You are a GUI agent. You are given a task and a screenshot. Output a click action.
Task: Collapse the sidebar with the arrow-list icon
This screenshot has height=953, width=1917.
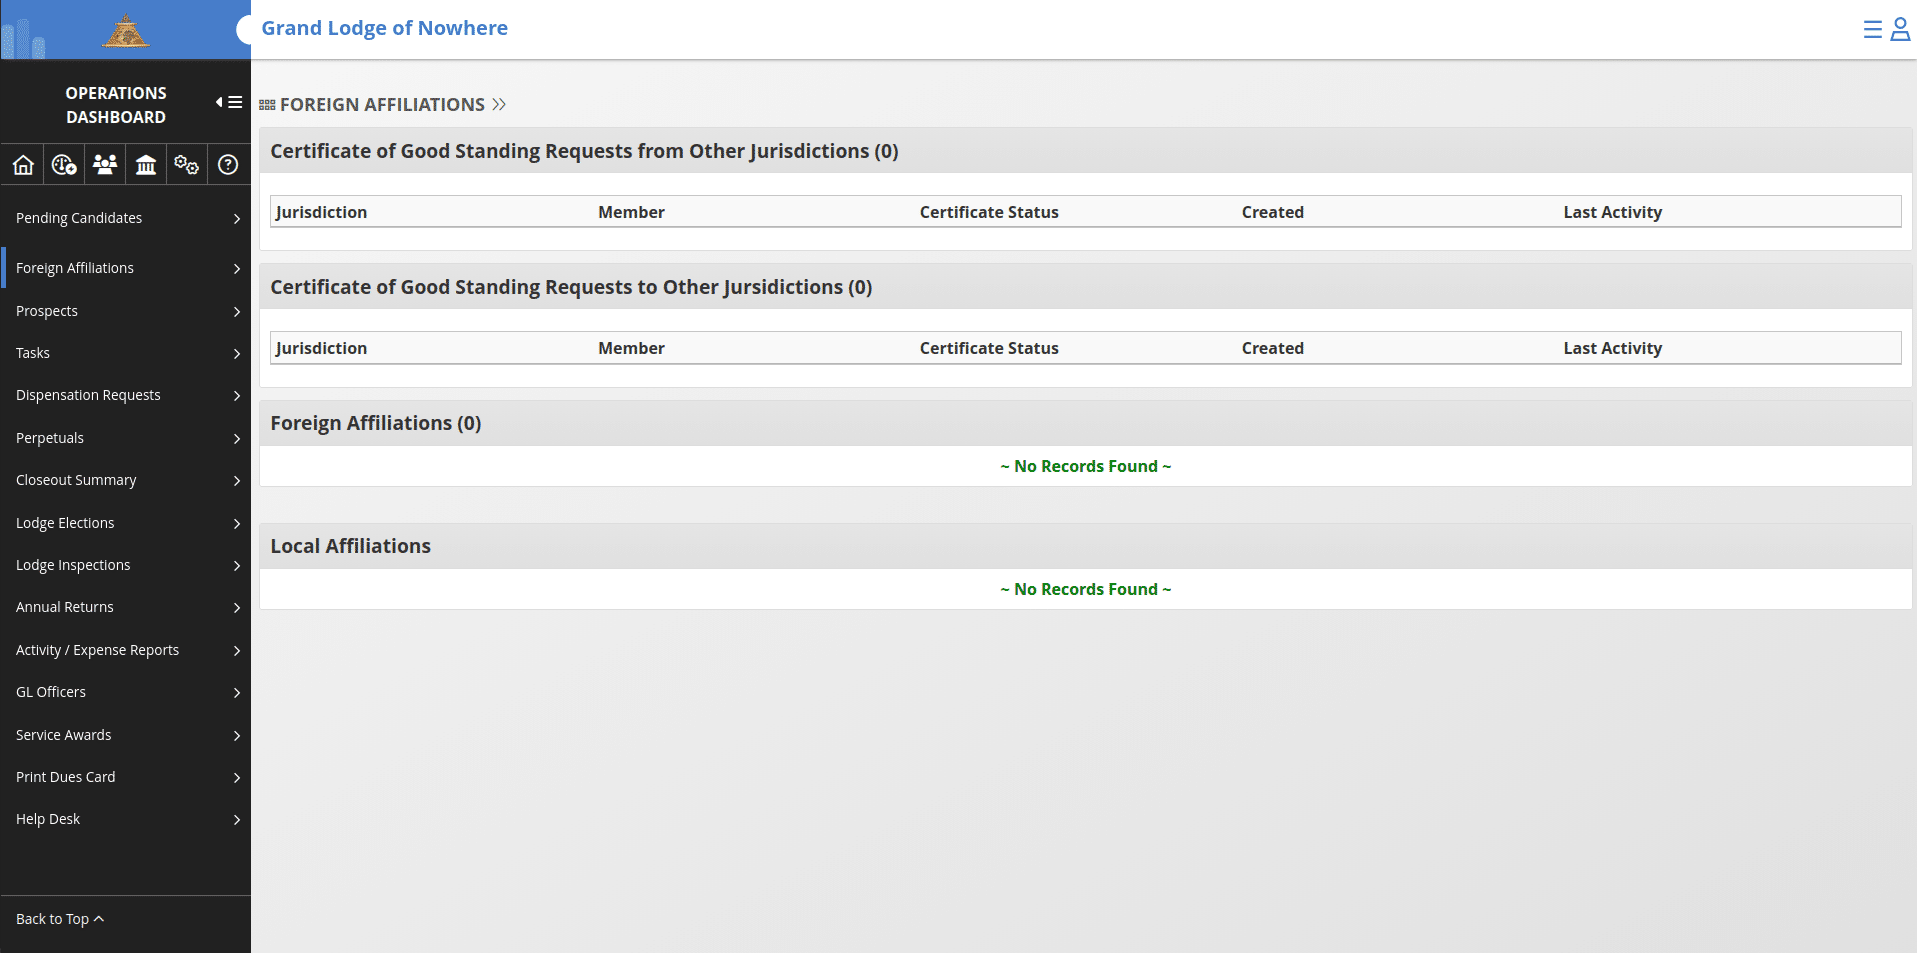click(x=229, y=102)
